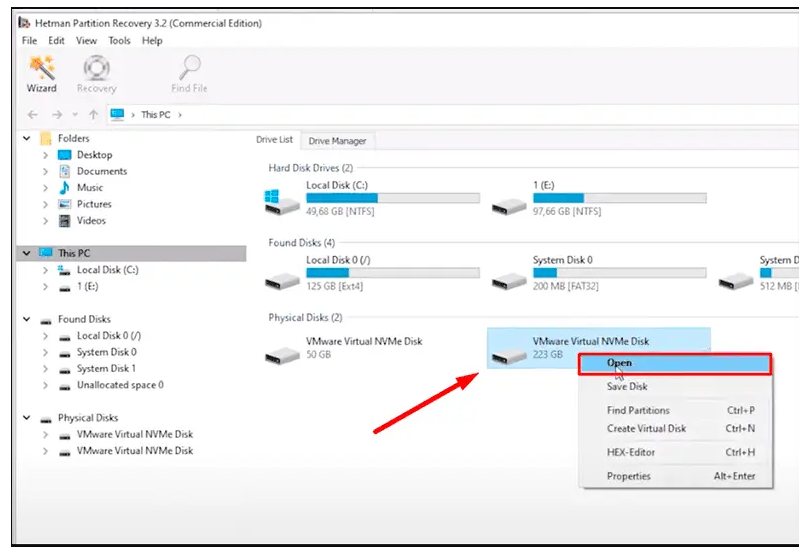Select Local Disk (C:) drive icon in Drive List
Screen dimensions: 807x553
click(x=282, y=202)
